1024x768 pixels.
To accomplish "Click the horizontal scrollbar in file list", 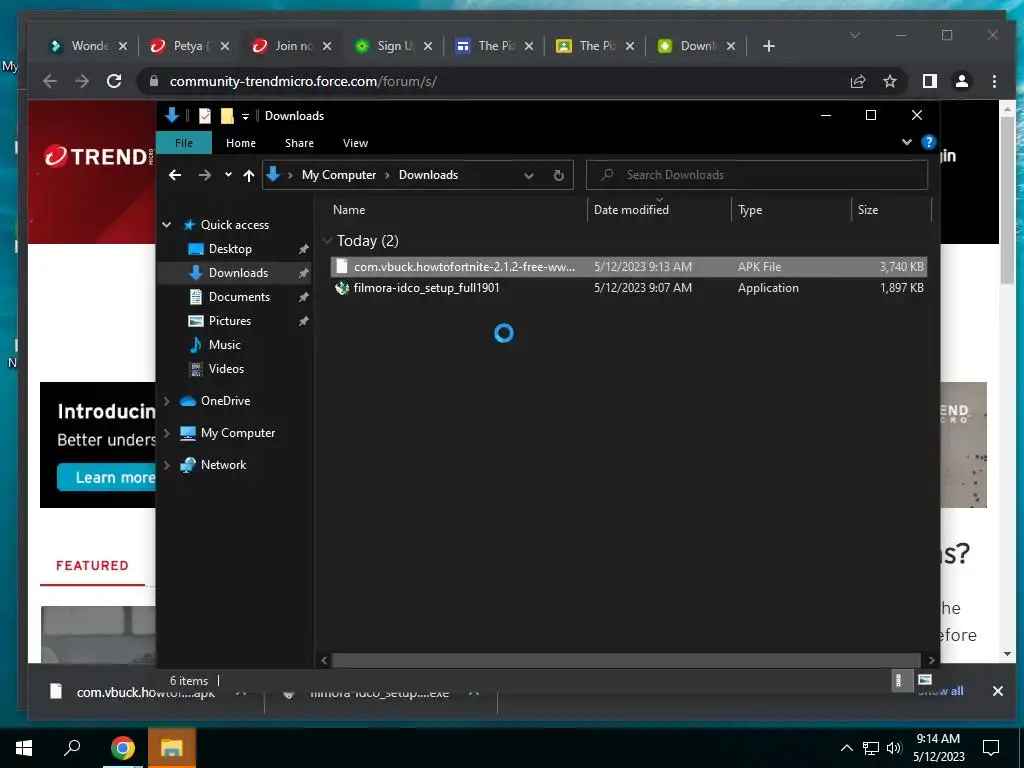I will tap(626, 660).
